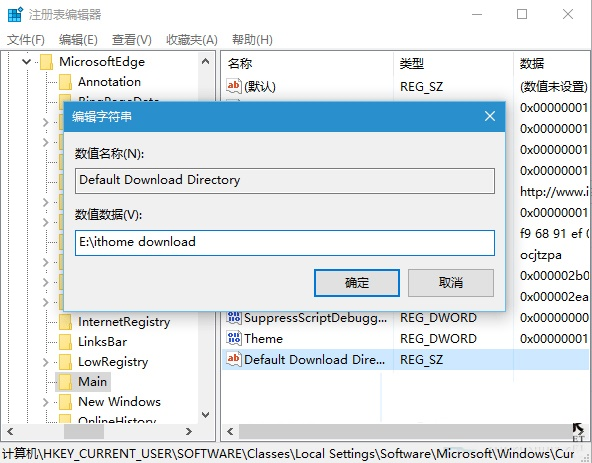Select the LowRegistry key label
Viewport: 592px width, 463px height.
113,362
